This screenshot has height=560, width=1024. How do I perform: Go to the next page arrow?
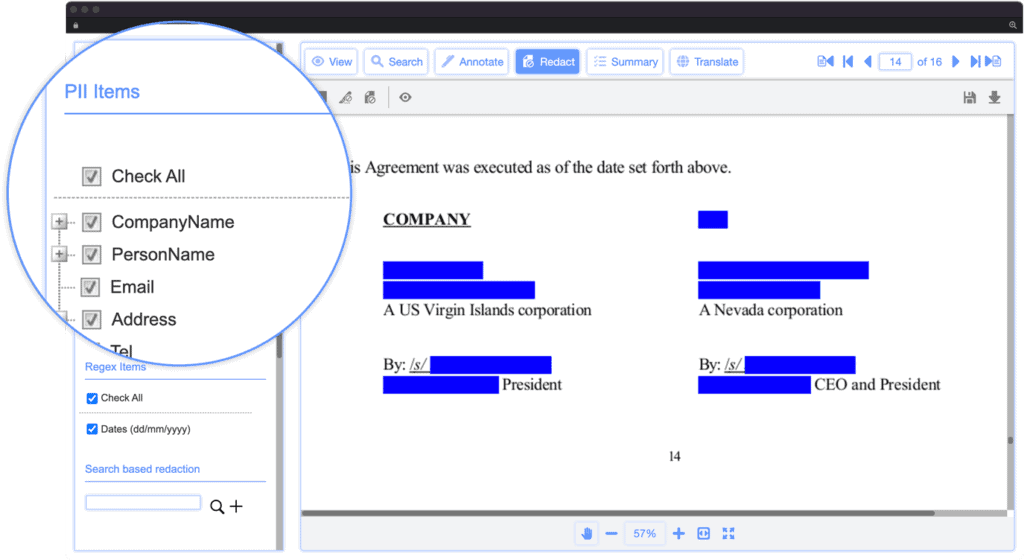click(x=956, y=62)
